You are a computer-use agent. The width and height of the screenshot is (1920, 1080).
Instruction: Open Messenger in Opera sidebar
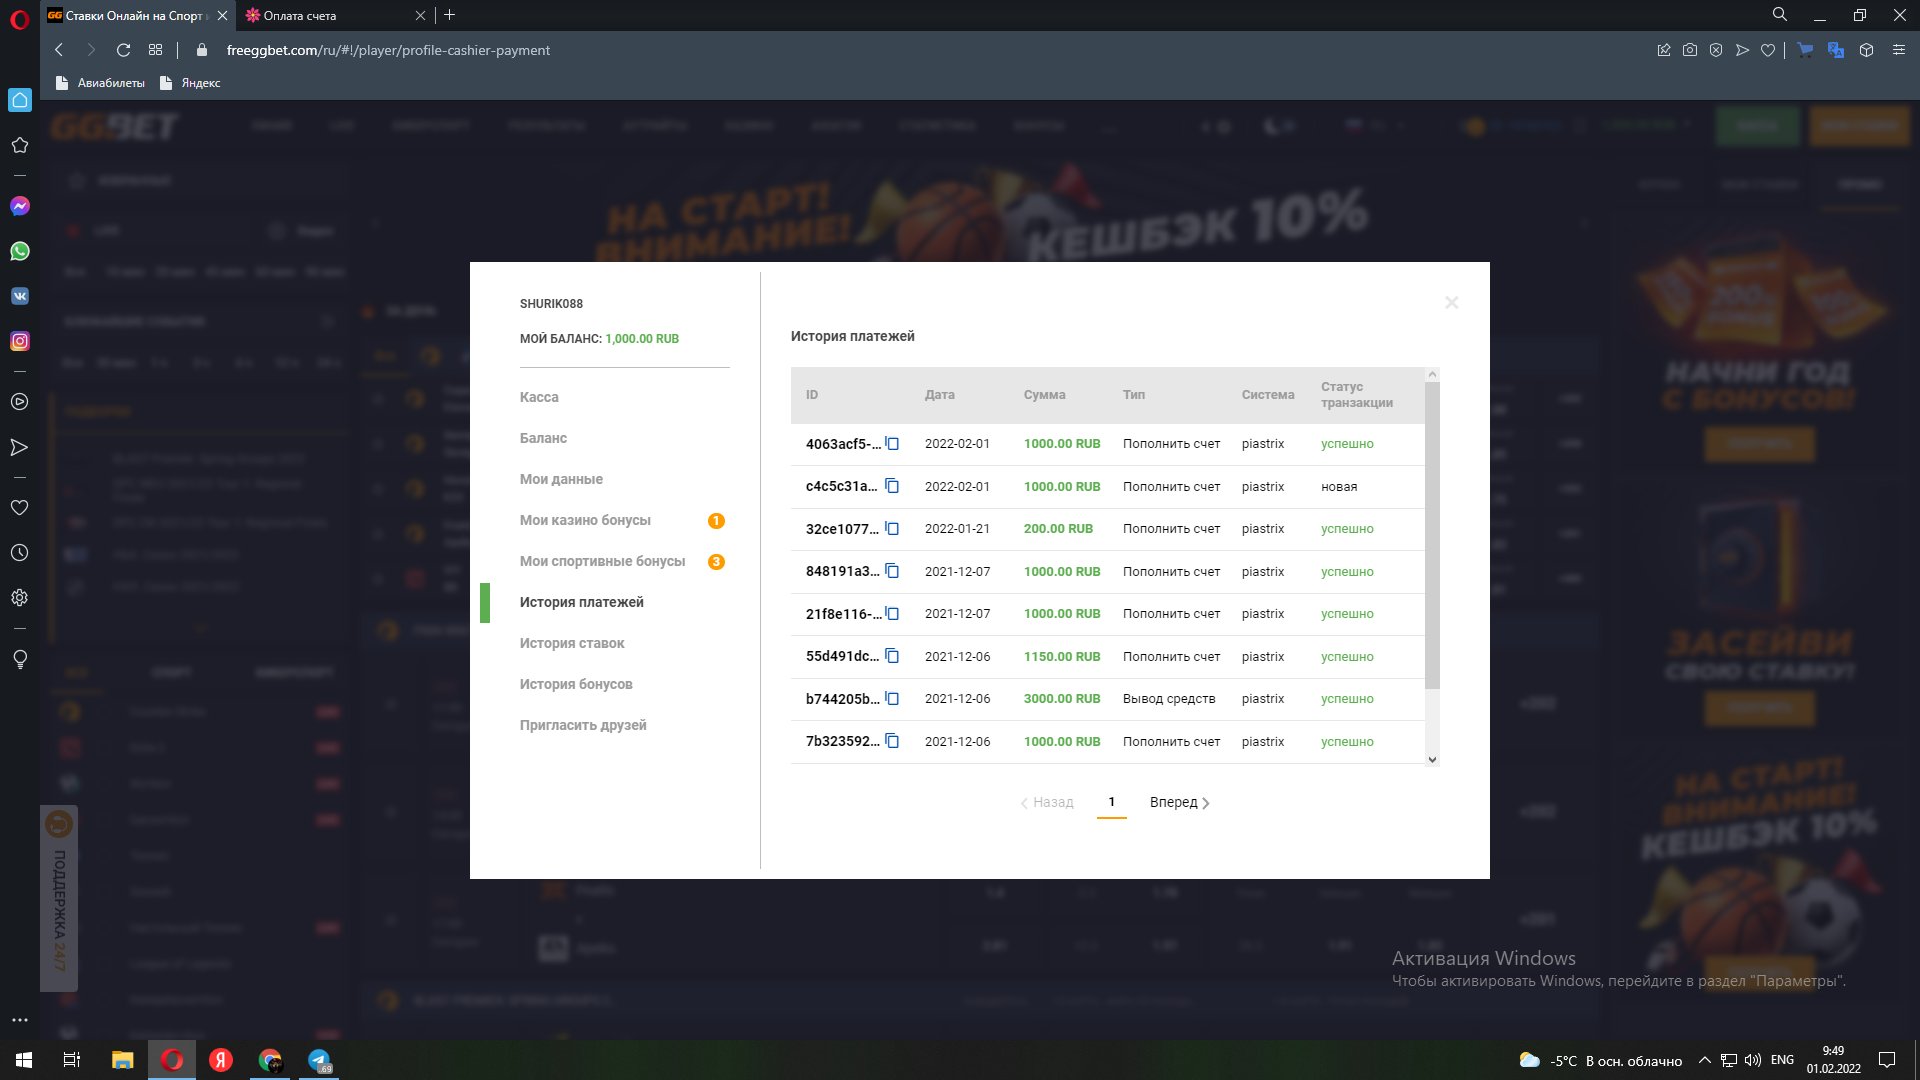19,206
